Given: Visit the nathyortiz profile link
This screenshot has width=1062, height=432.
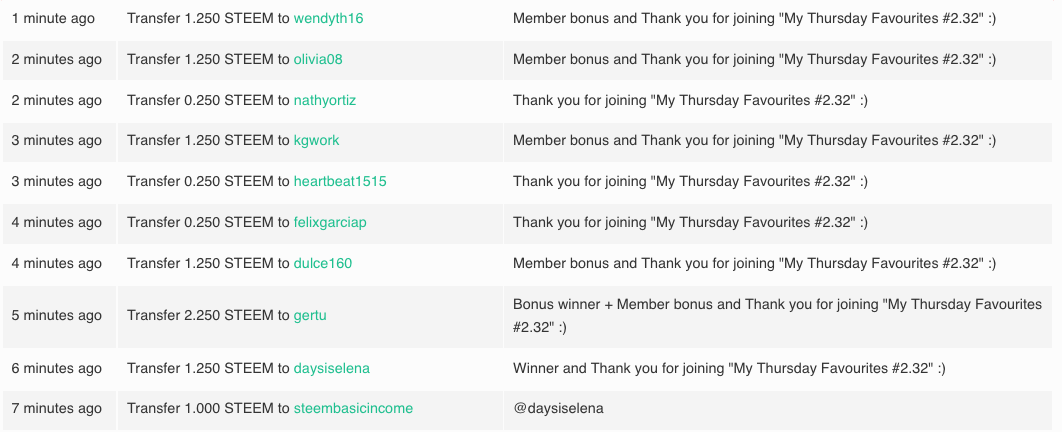Looking at the screenshot, I should point(324,100).
